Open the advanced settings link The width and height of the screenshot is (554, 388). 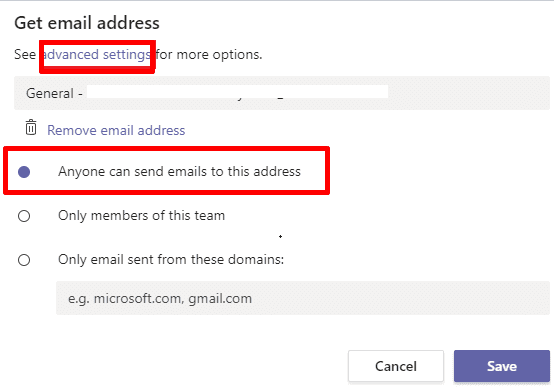click(96, 54)
